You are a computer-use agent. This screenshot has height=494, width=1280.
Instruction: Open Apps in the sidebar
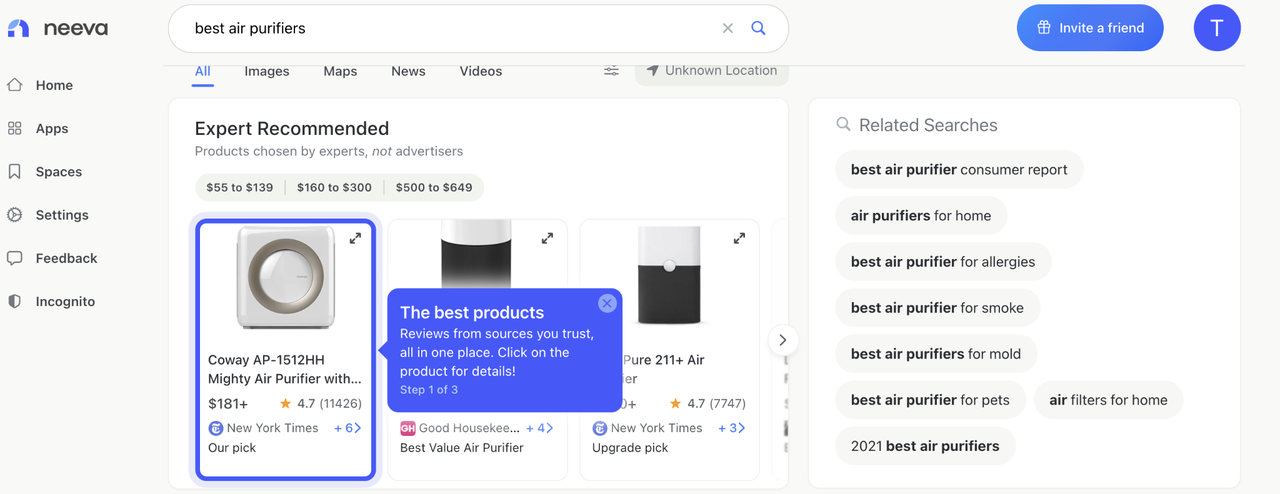38,128
